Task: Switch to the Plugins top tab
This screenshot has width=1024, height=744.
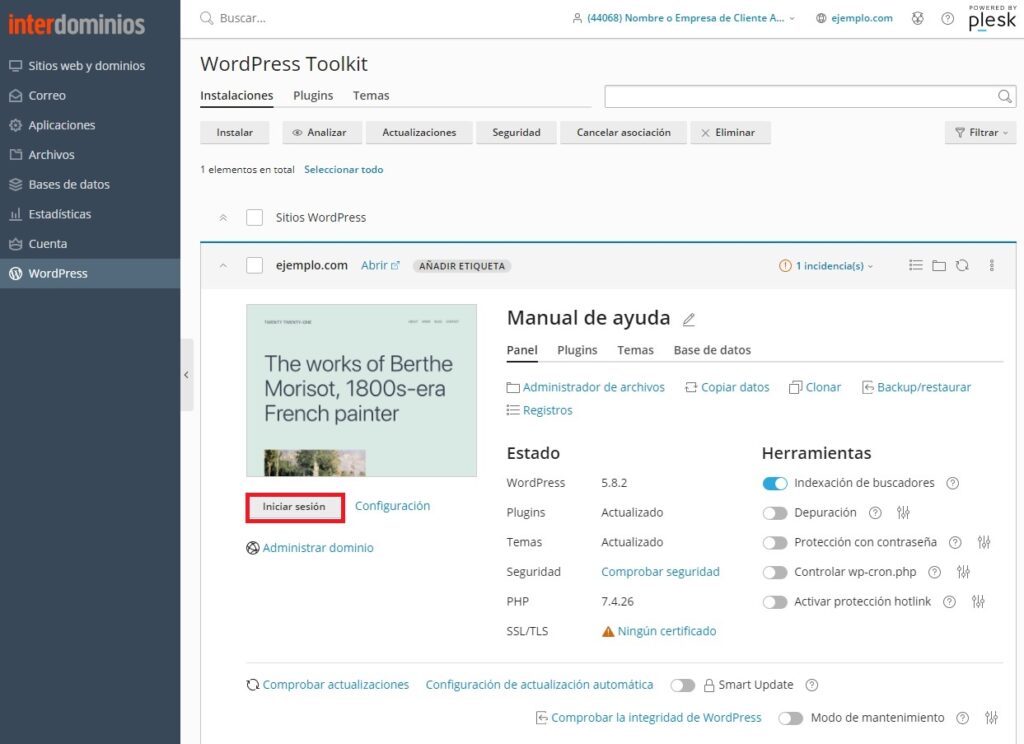Action: coord(313,95)
